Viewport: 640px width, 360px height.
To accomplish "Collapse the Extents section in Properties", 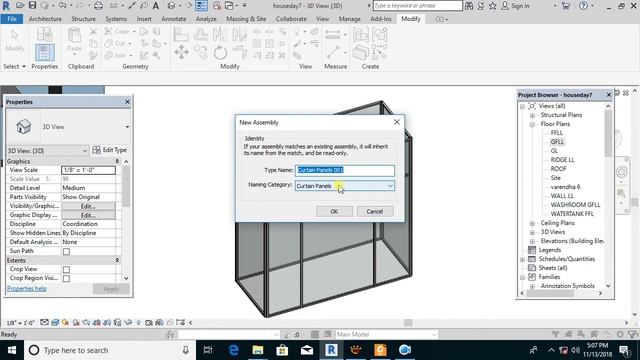I will point(117,260).
